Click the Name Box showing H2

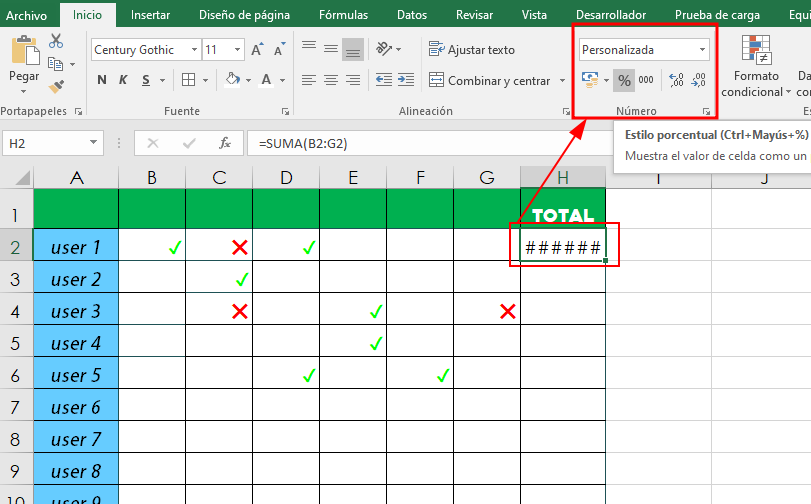coord(50,143)
